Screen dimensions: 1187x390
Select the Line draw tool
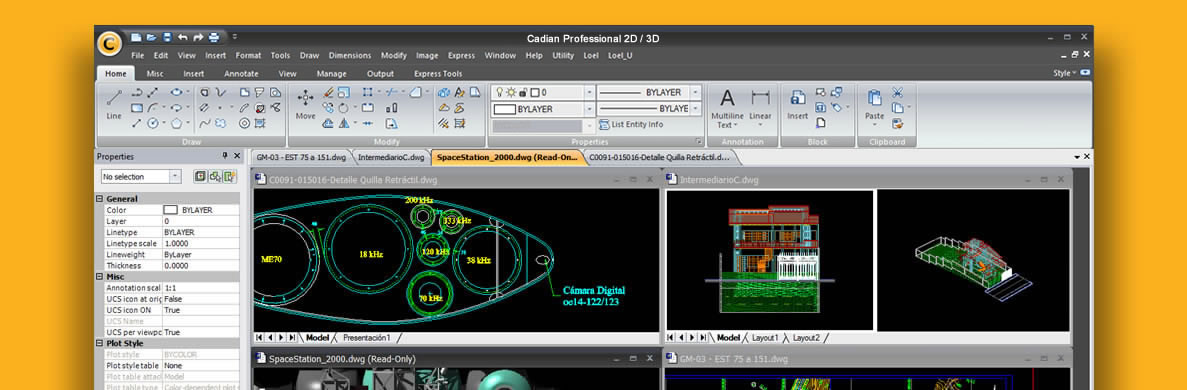coord(114,105)
